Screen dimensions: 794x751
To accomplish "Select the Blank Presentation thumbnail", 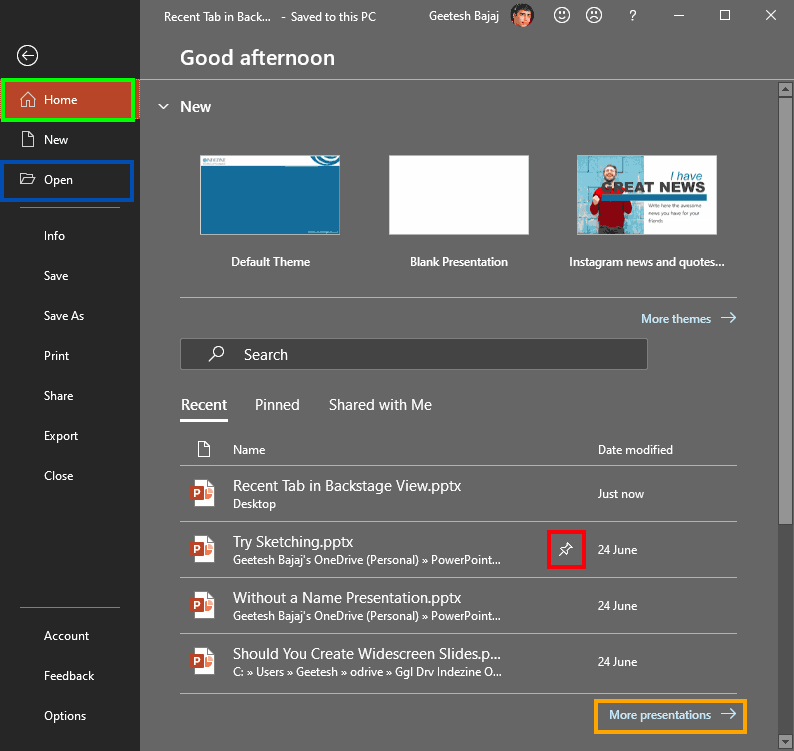I will (459, 195).
